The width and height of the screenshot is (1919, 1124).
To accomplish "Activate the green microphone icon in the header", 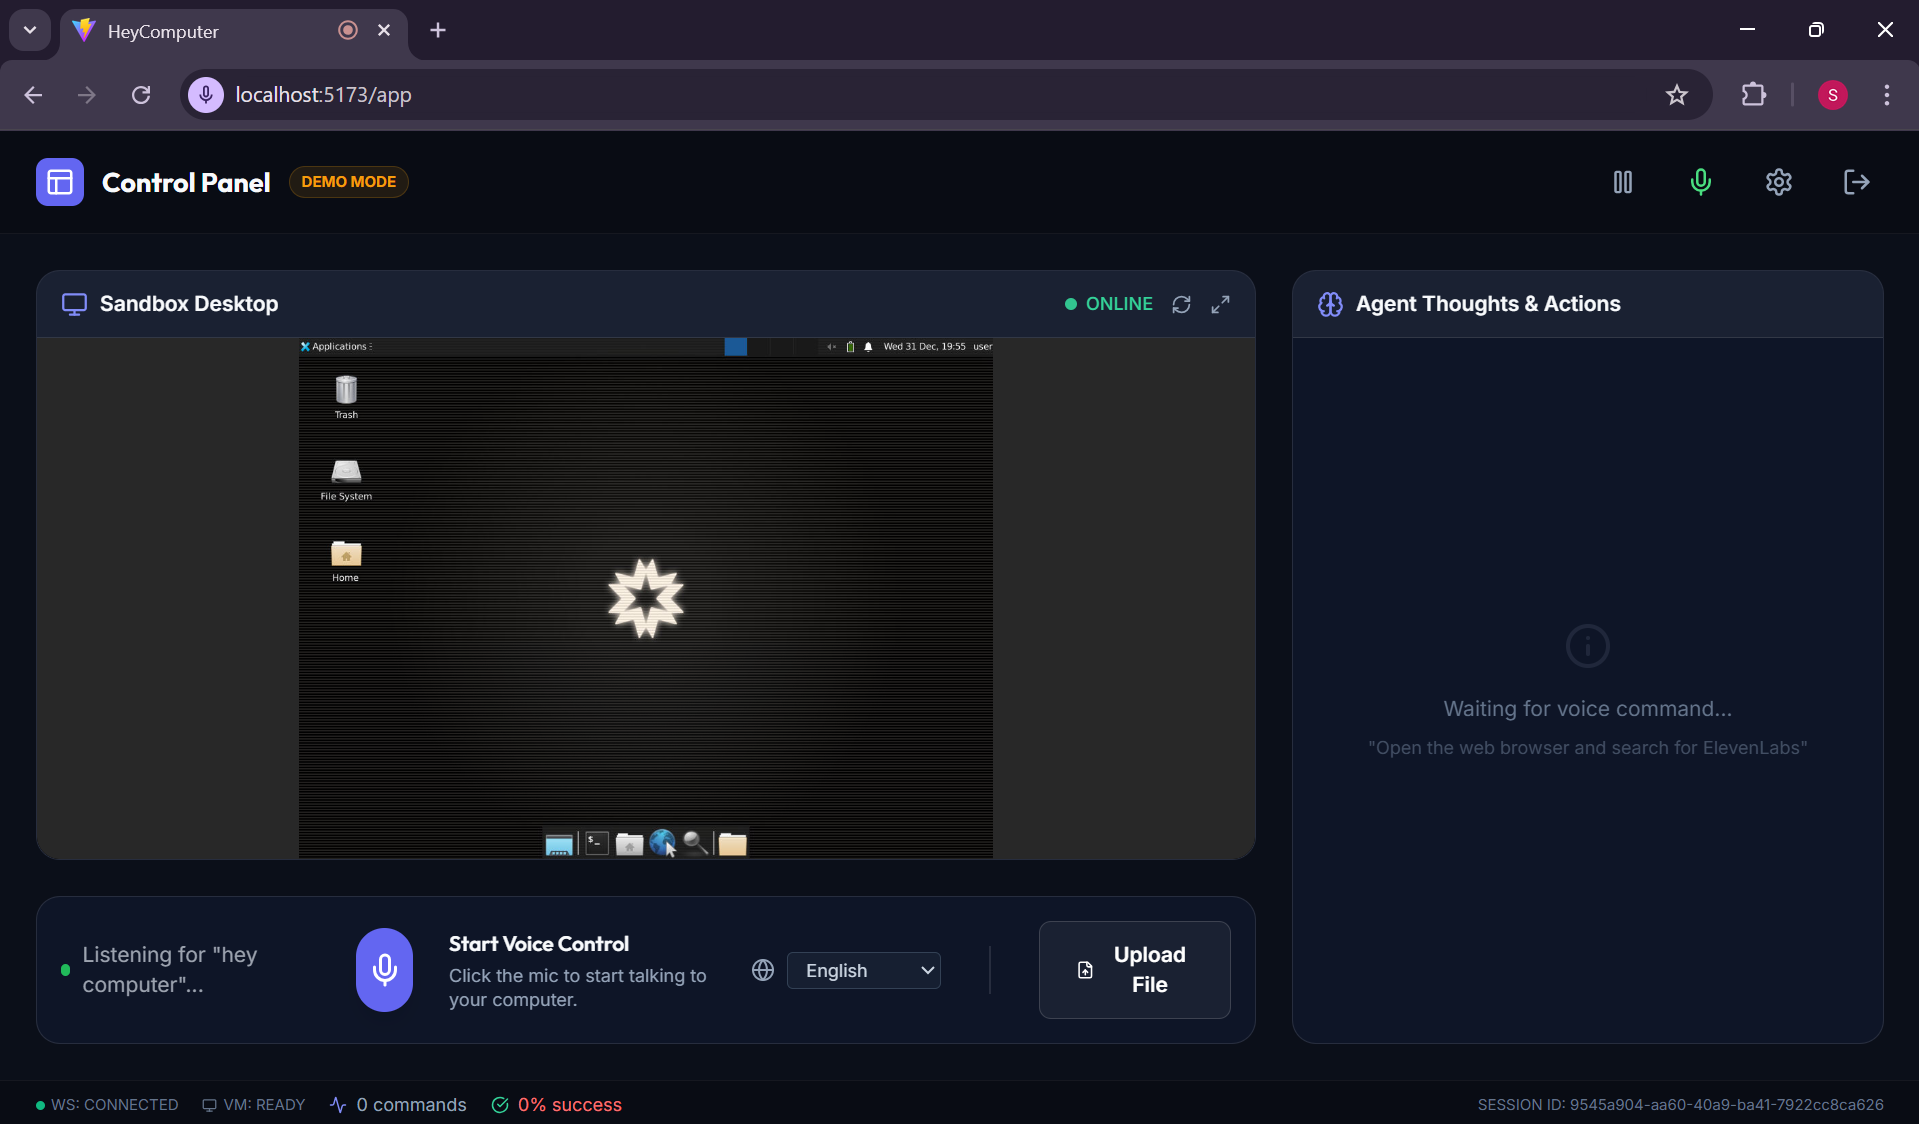I will (1700, 182).
